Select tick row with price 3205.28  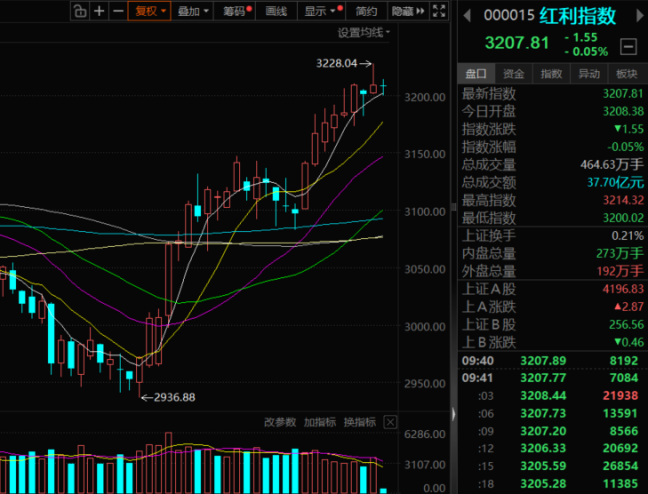point(553,484)
